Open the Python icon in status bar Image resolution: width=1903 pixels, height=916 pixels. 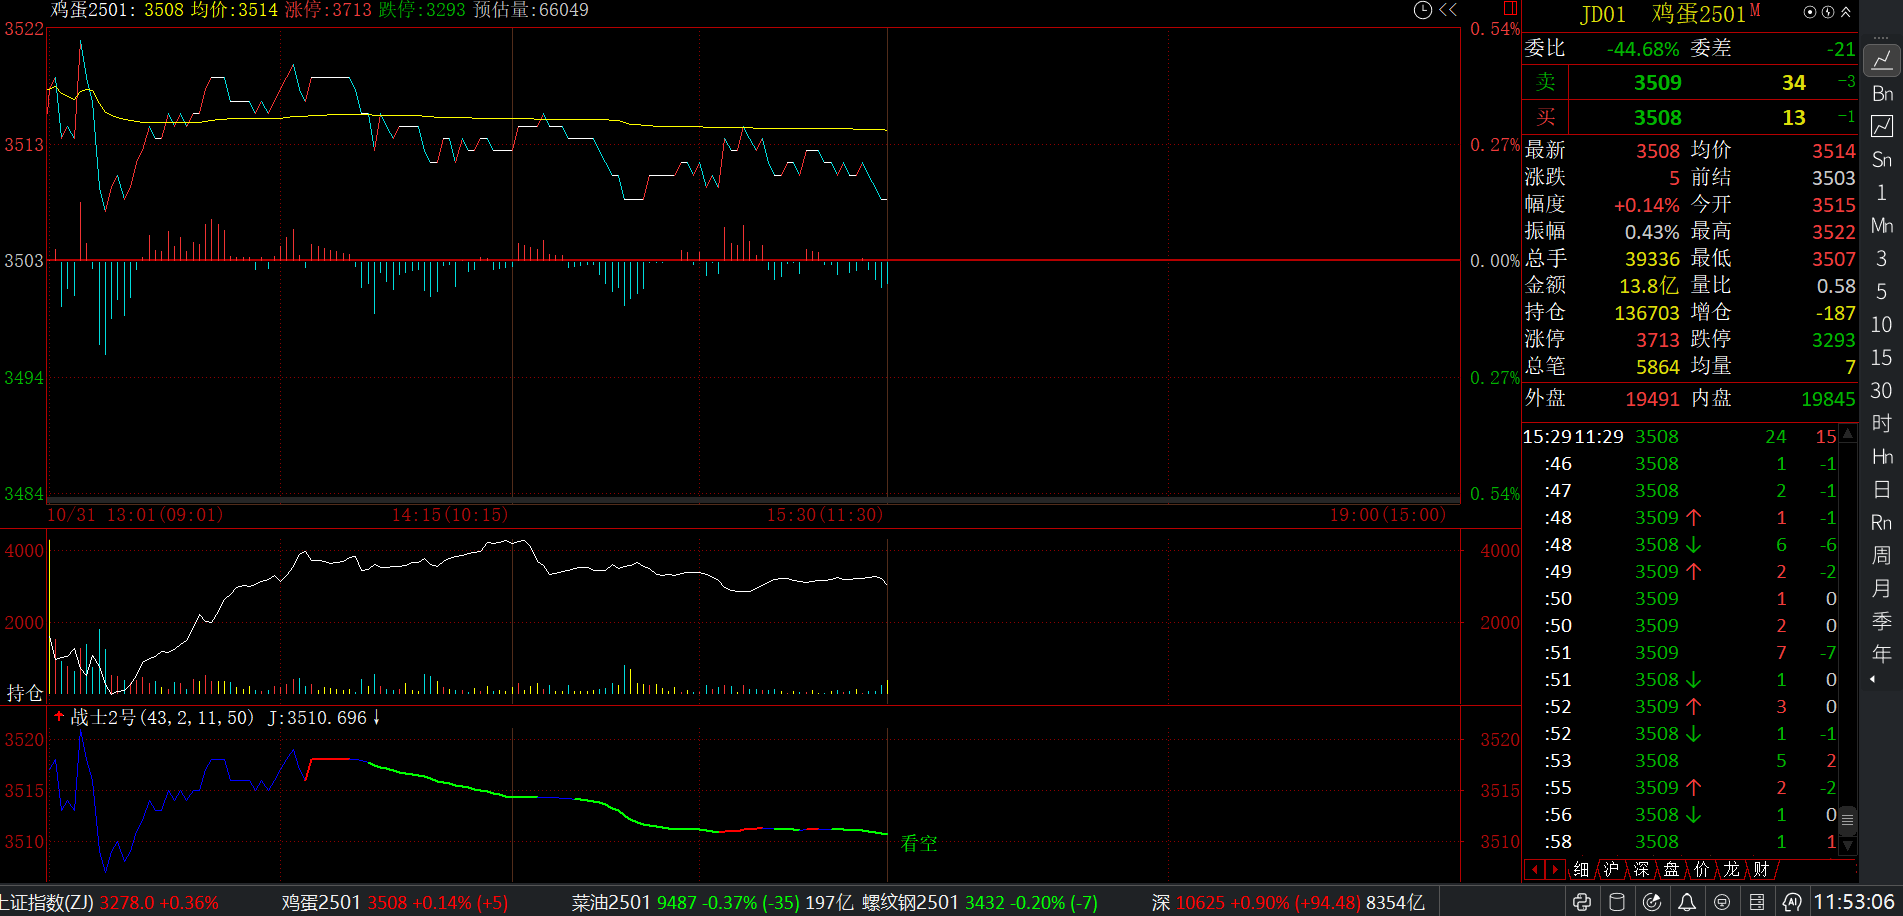(1582, 902)
